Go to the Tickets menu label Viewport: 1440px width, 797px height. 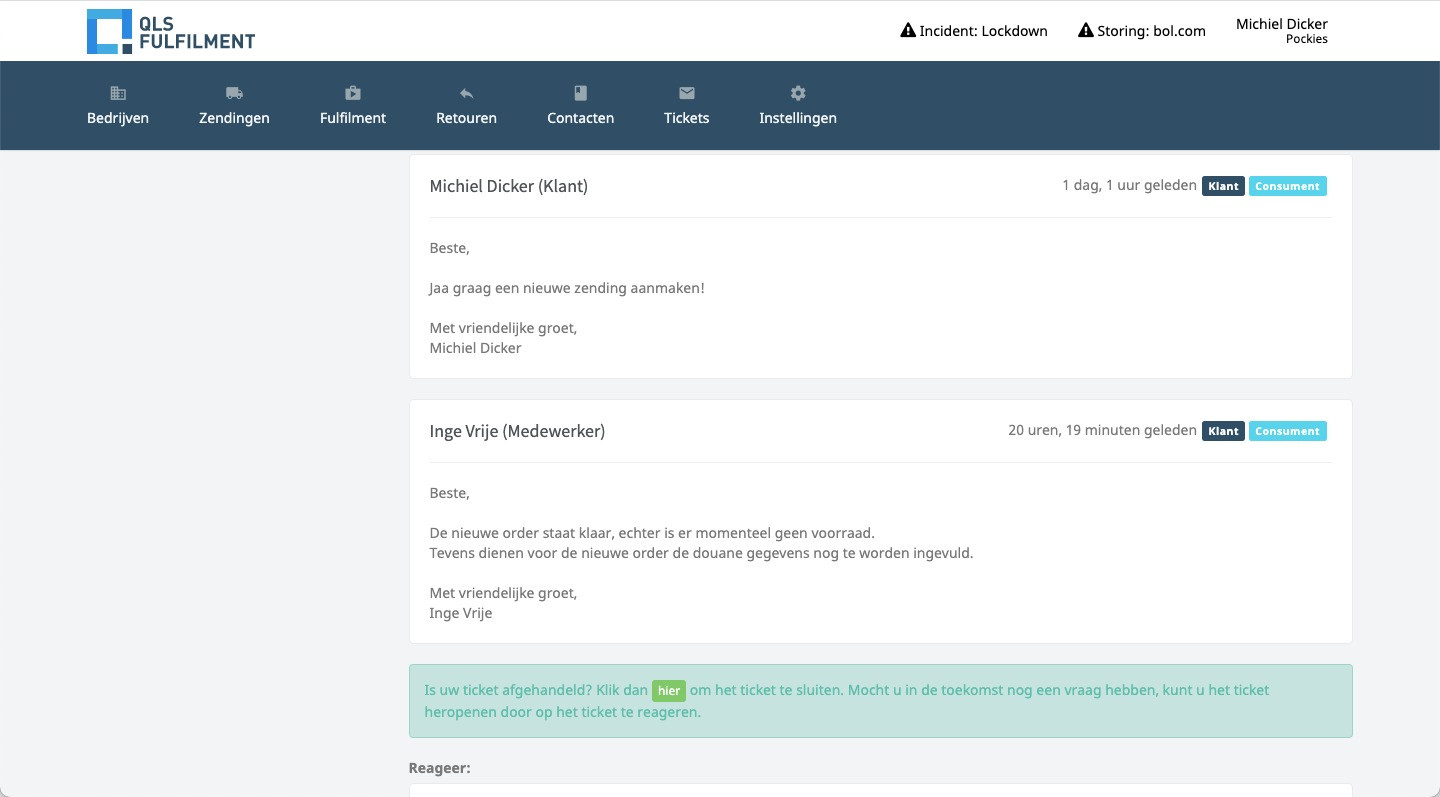(x=687, y=118)
